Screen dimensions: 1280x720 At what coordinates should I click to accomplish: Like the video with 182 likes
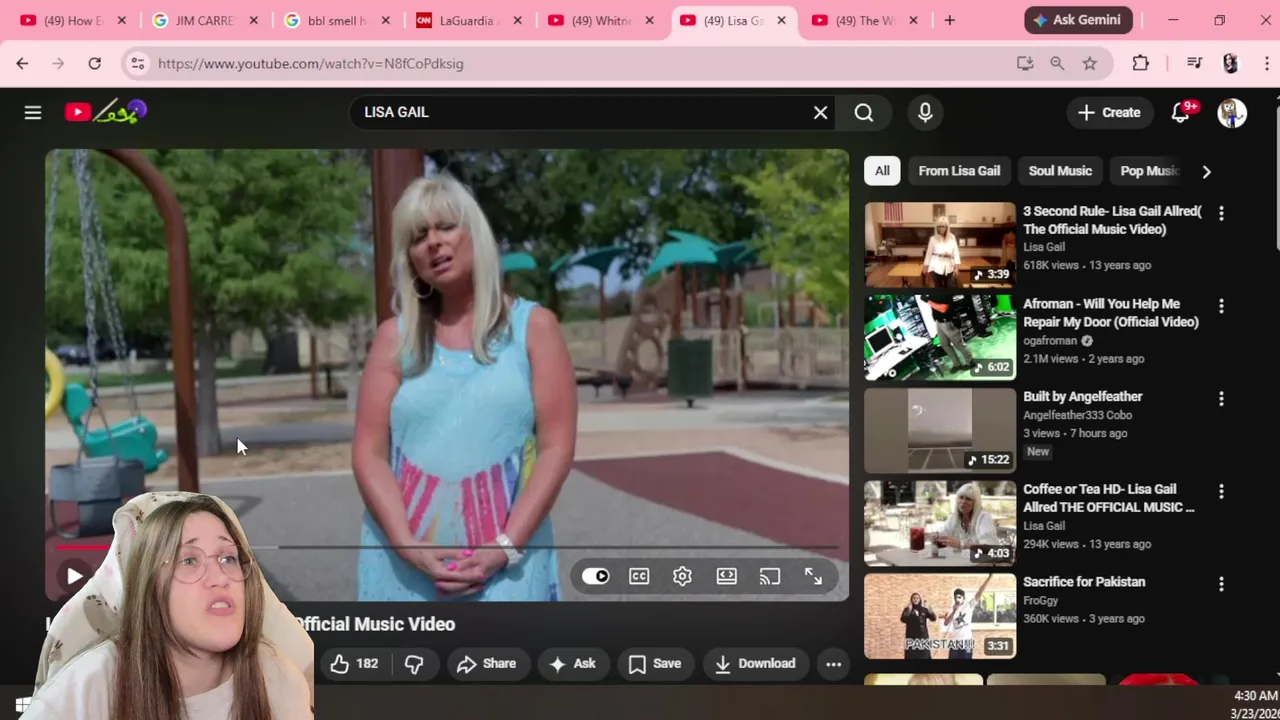click(x=353, y=663)
